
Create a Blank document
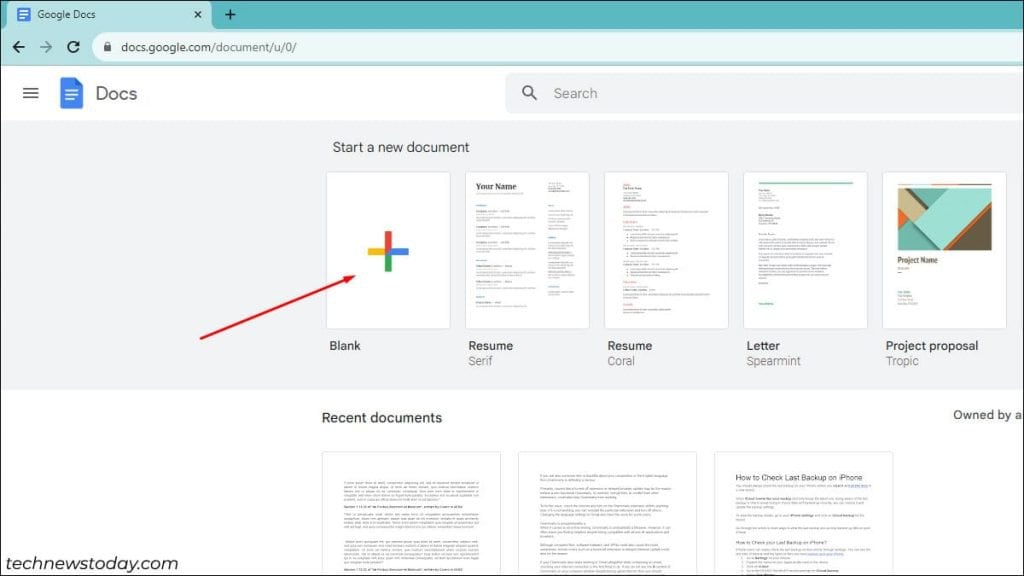388,251
